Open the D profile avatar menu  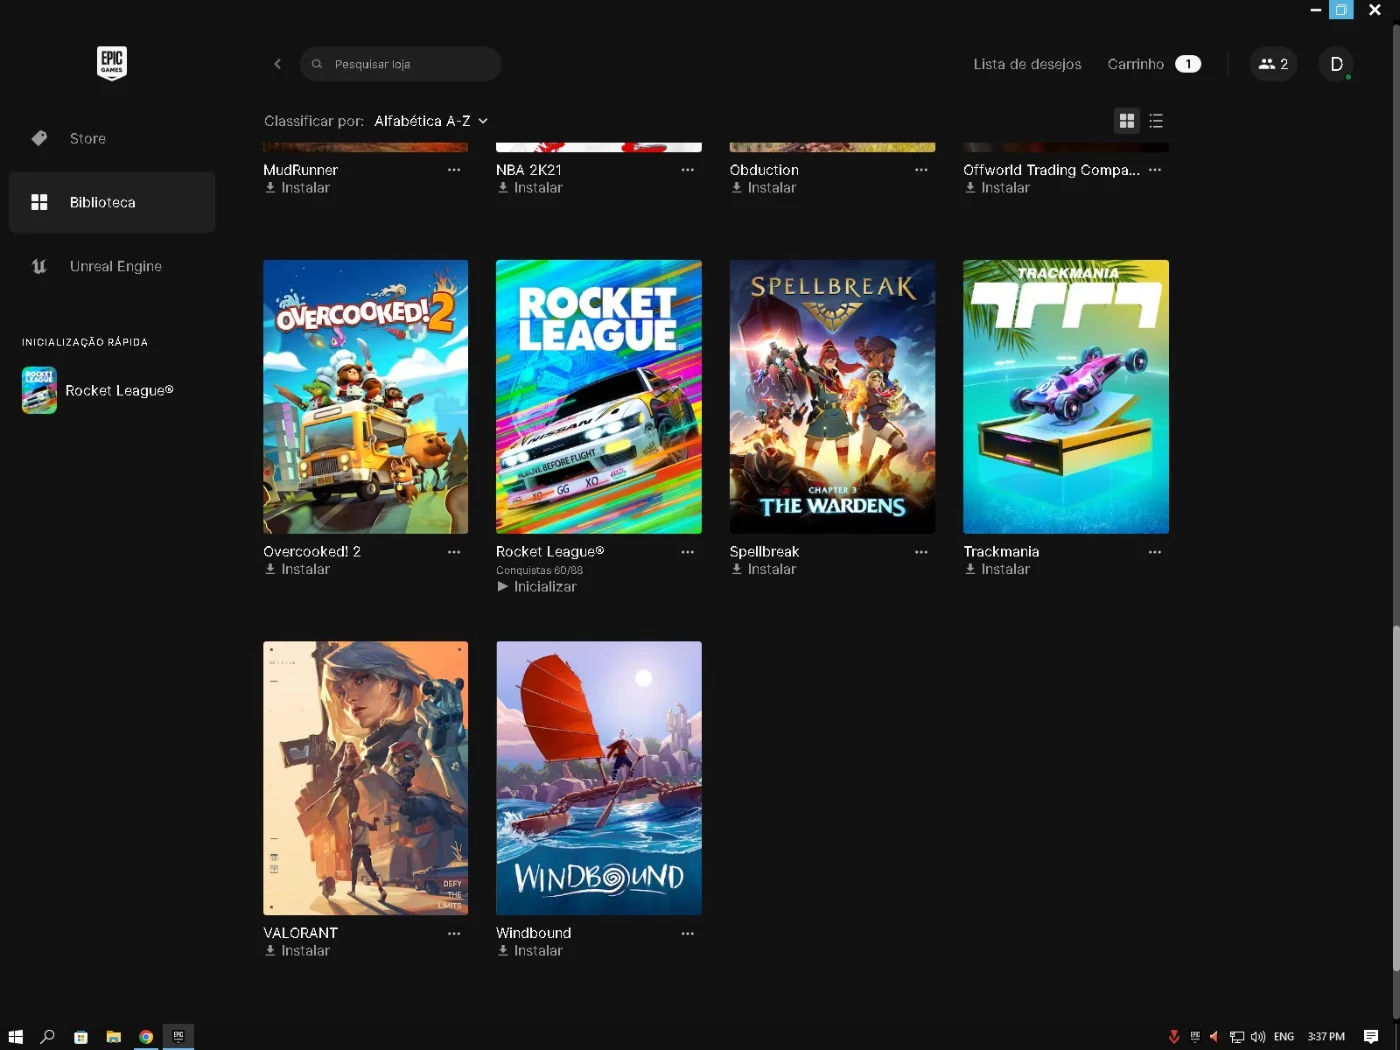1336,64
